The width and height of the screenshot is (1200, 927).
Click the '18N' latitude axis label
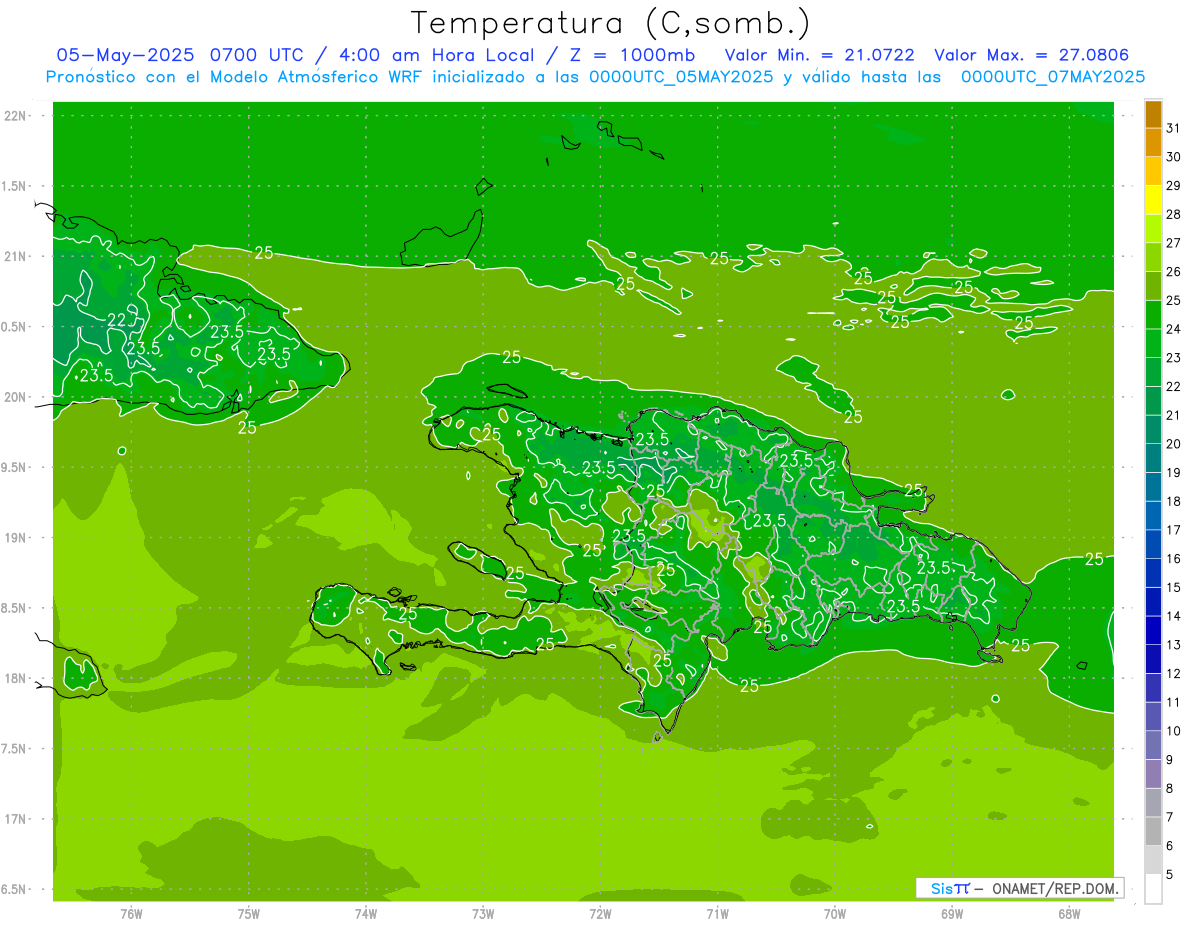16,678
